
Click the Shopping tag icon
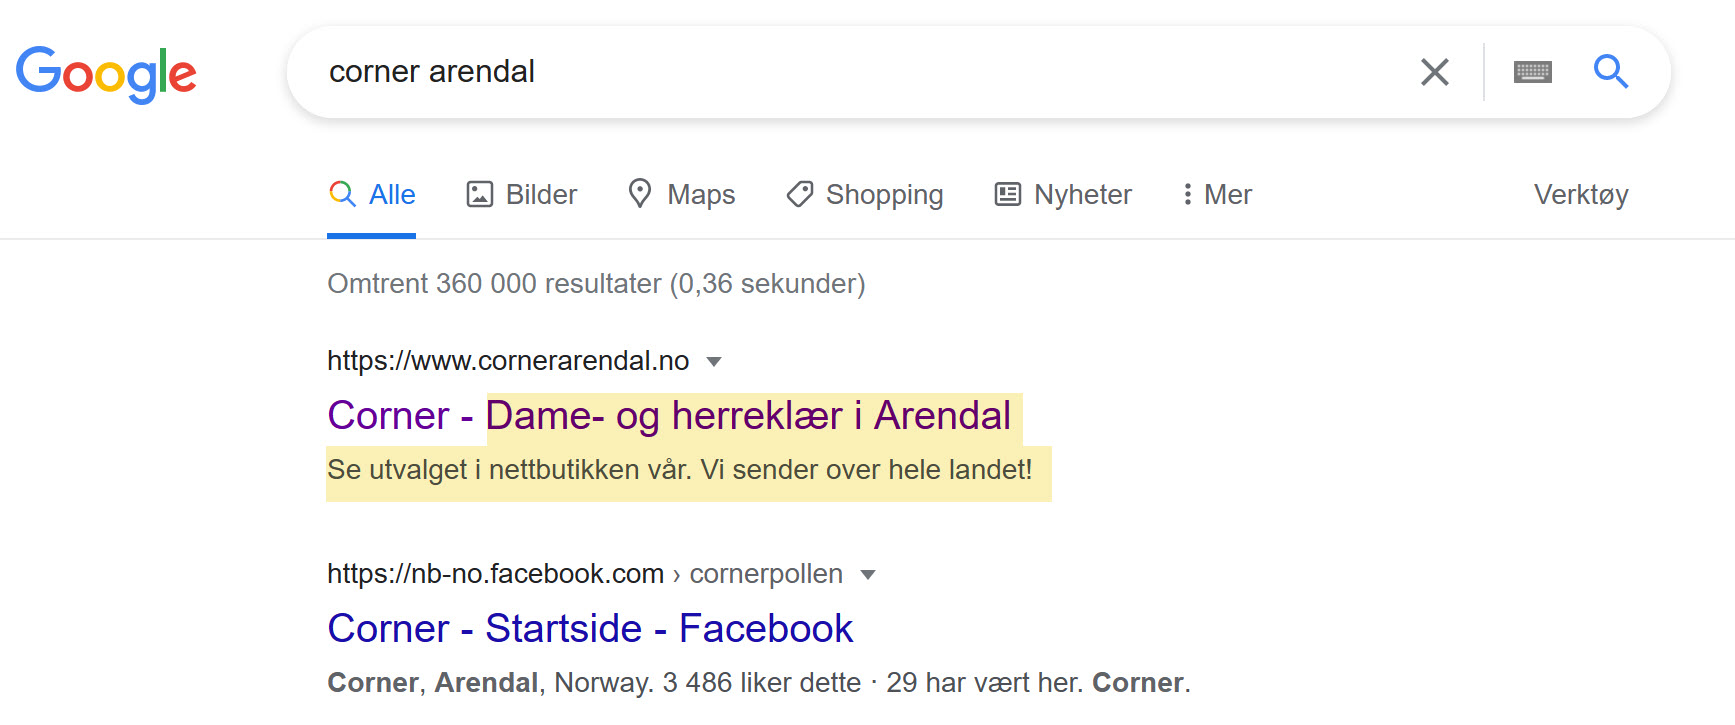pyautogui.click(x=798, y=193)
